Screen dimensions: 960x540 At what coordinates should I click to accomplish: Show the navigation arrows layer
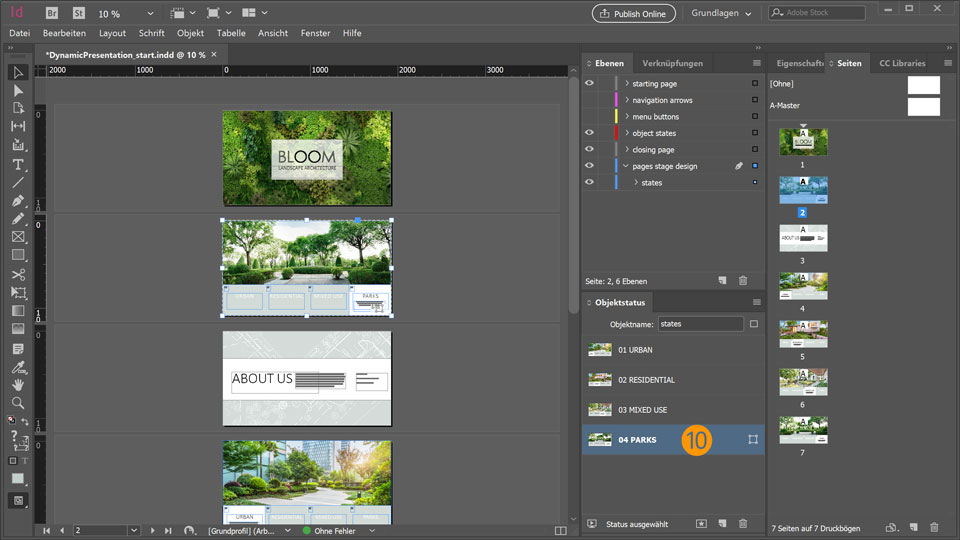pos(589,100)
